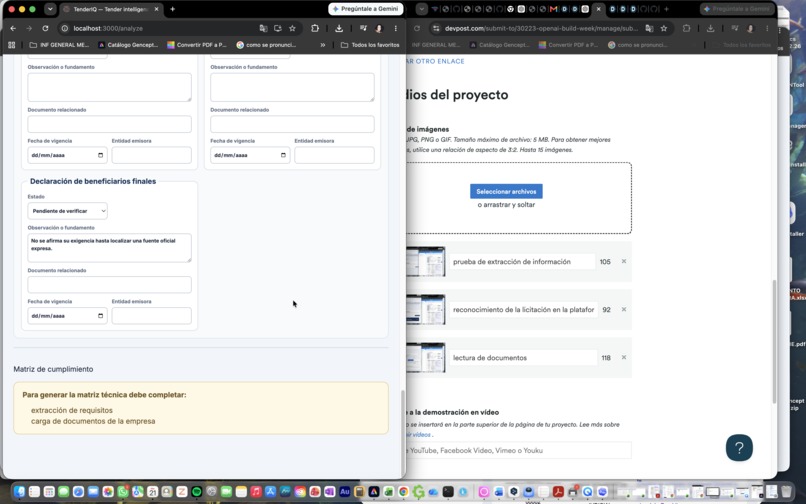
Task: Open Terminal from the dock
Action: point(448,492)
